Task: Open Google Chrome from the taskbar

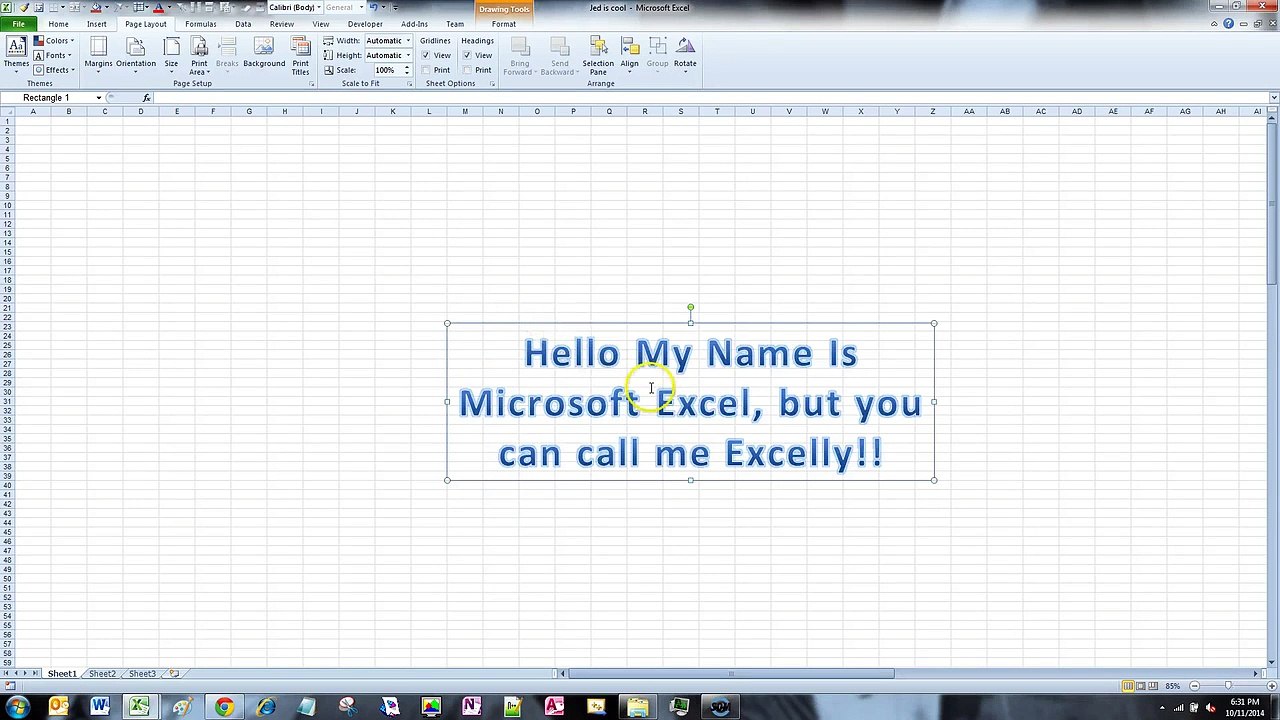Action: (x=224, y=707)
